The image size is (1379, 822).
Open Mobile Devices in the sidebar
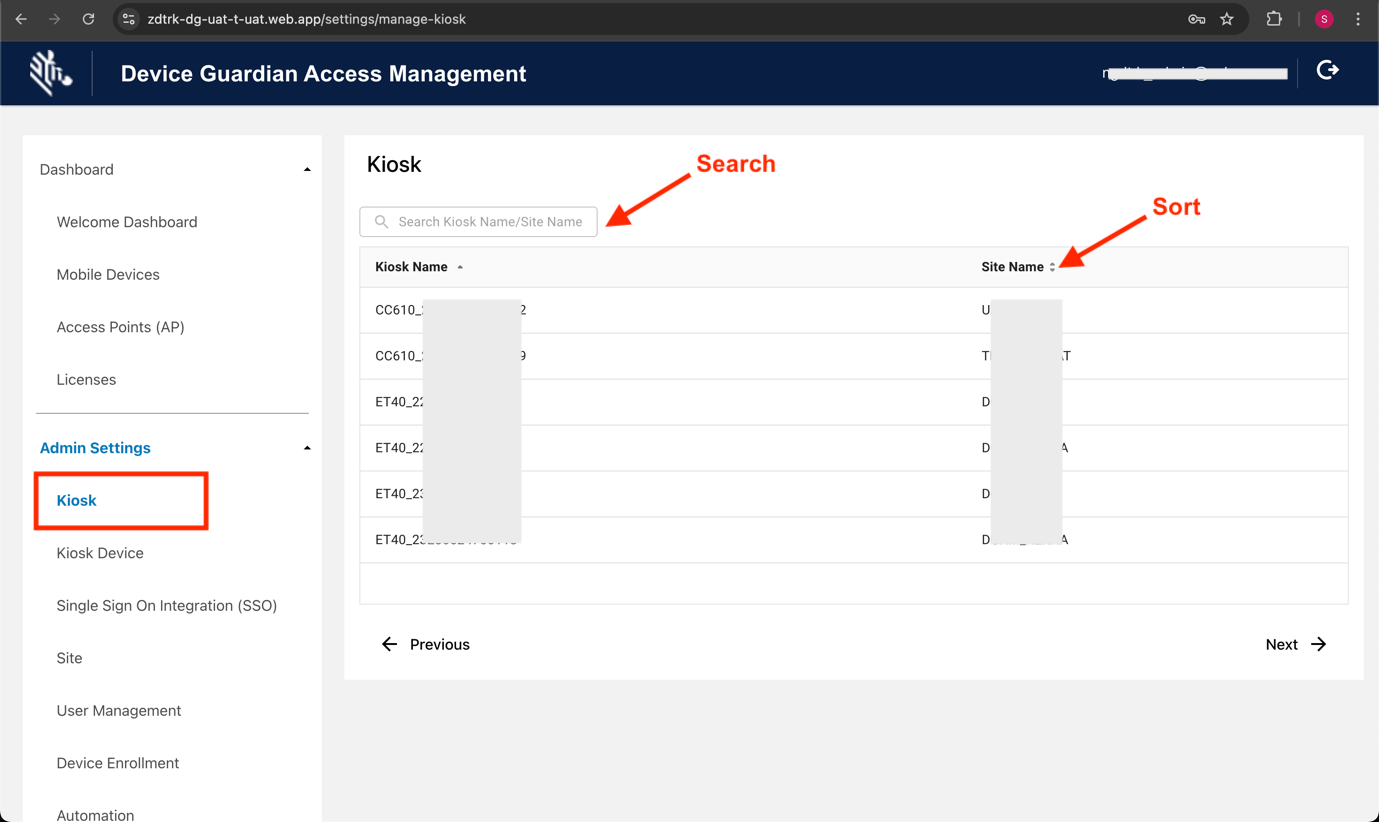tap(108, 275)
